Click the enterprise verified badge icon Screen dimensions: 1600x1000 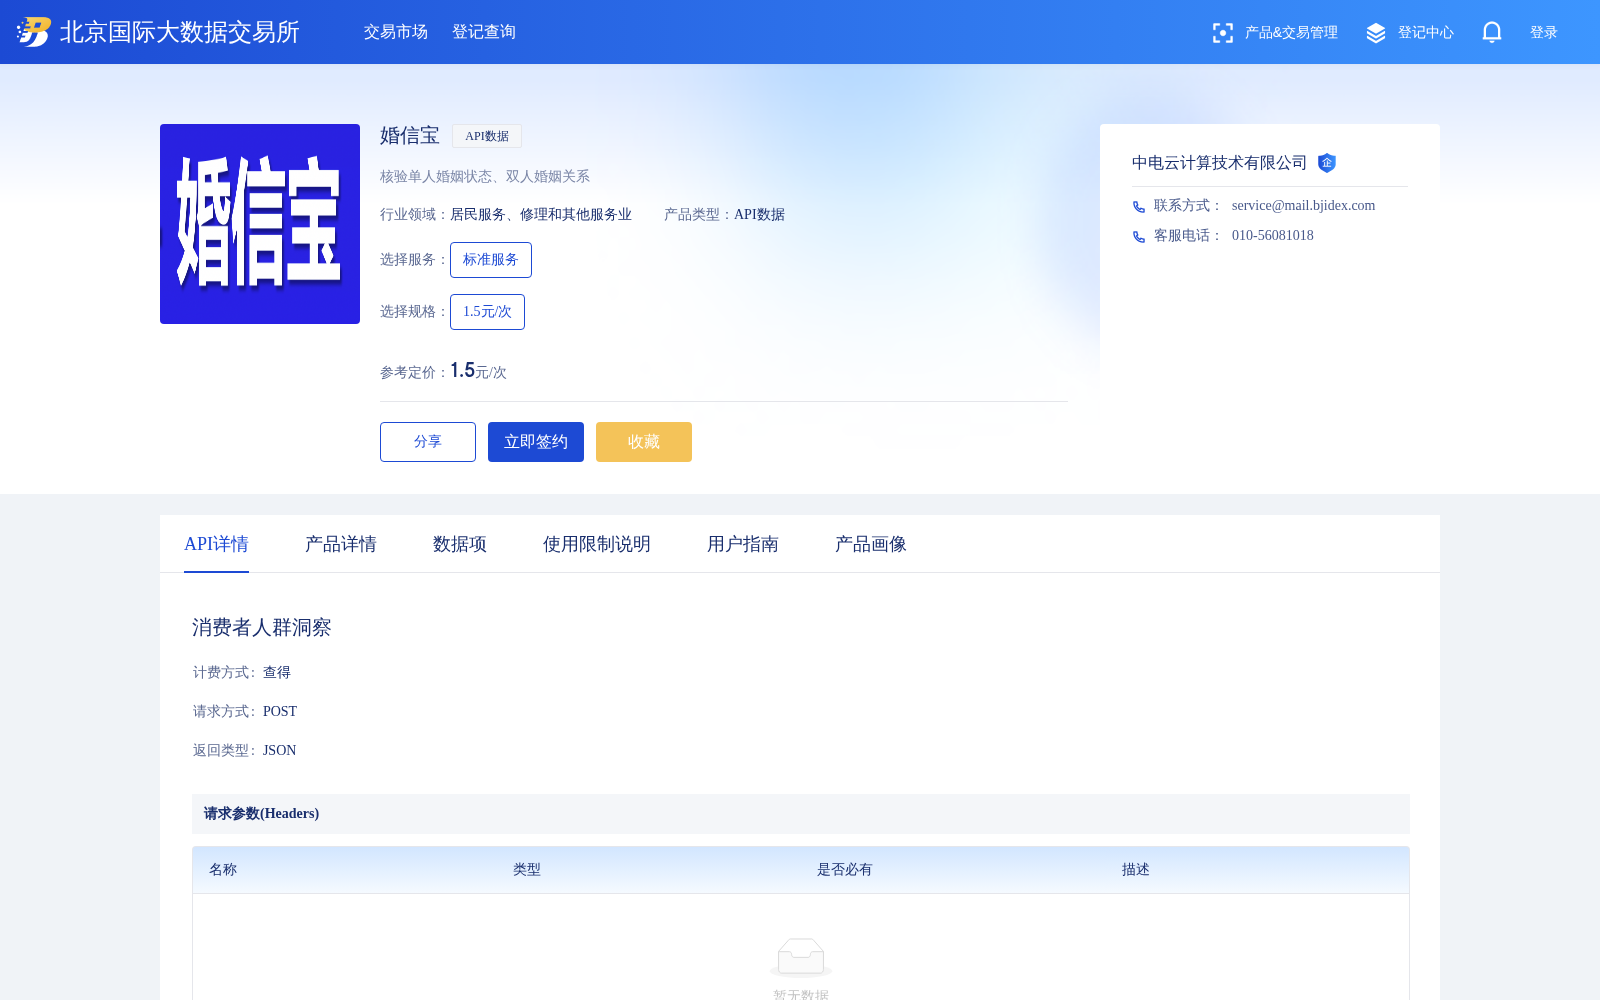1327,163
